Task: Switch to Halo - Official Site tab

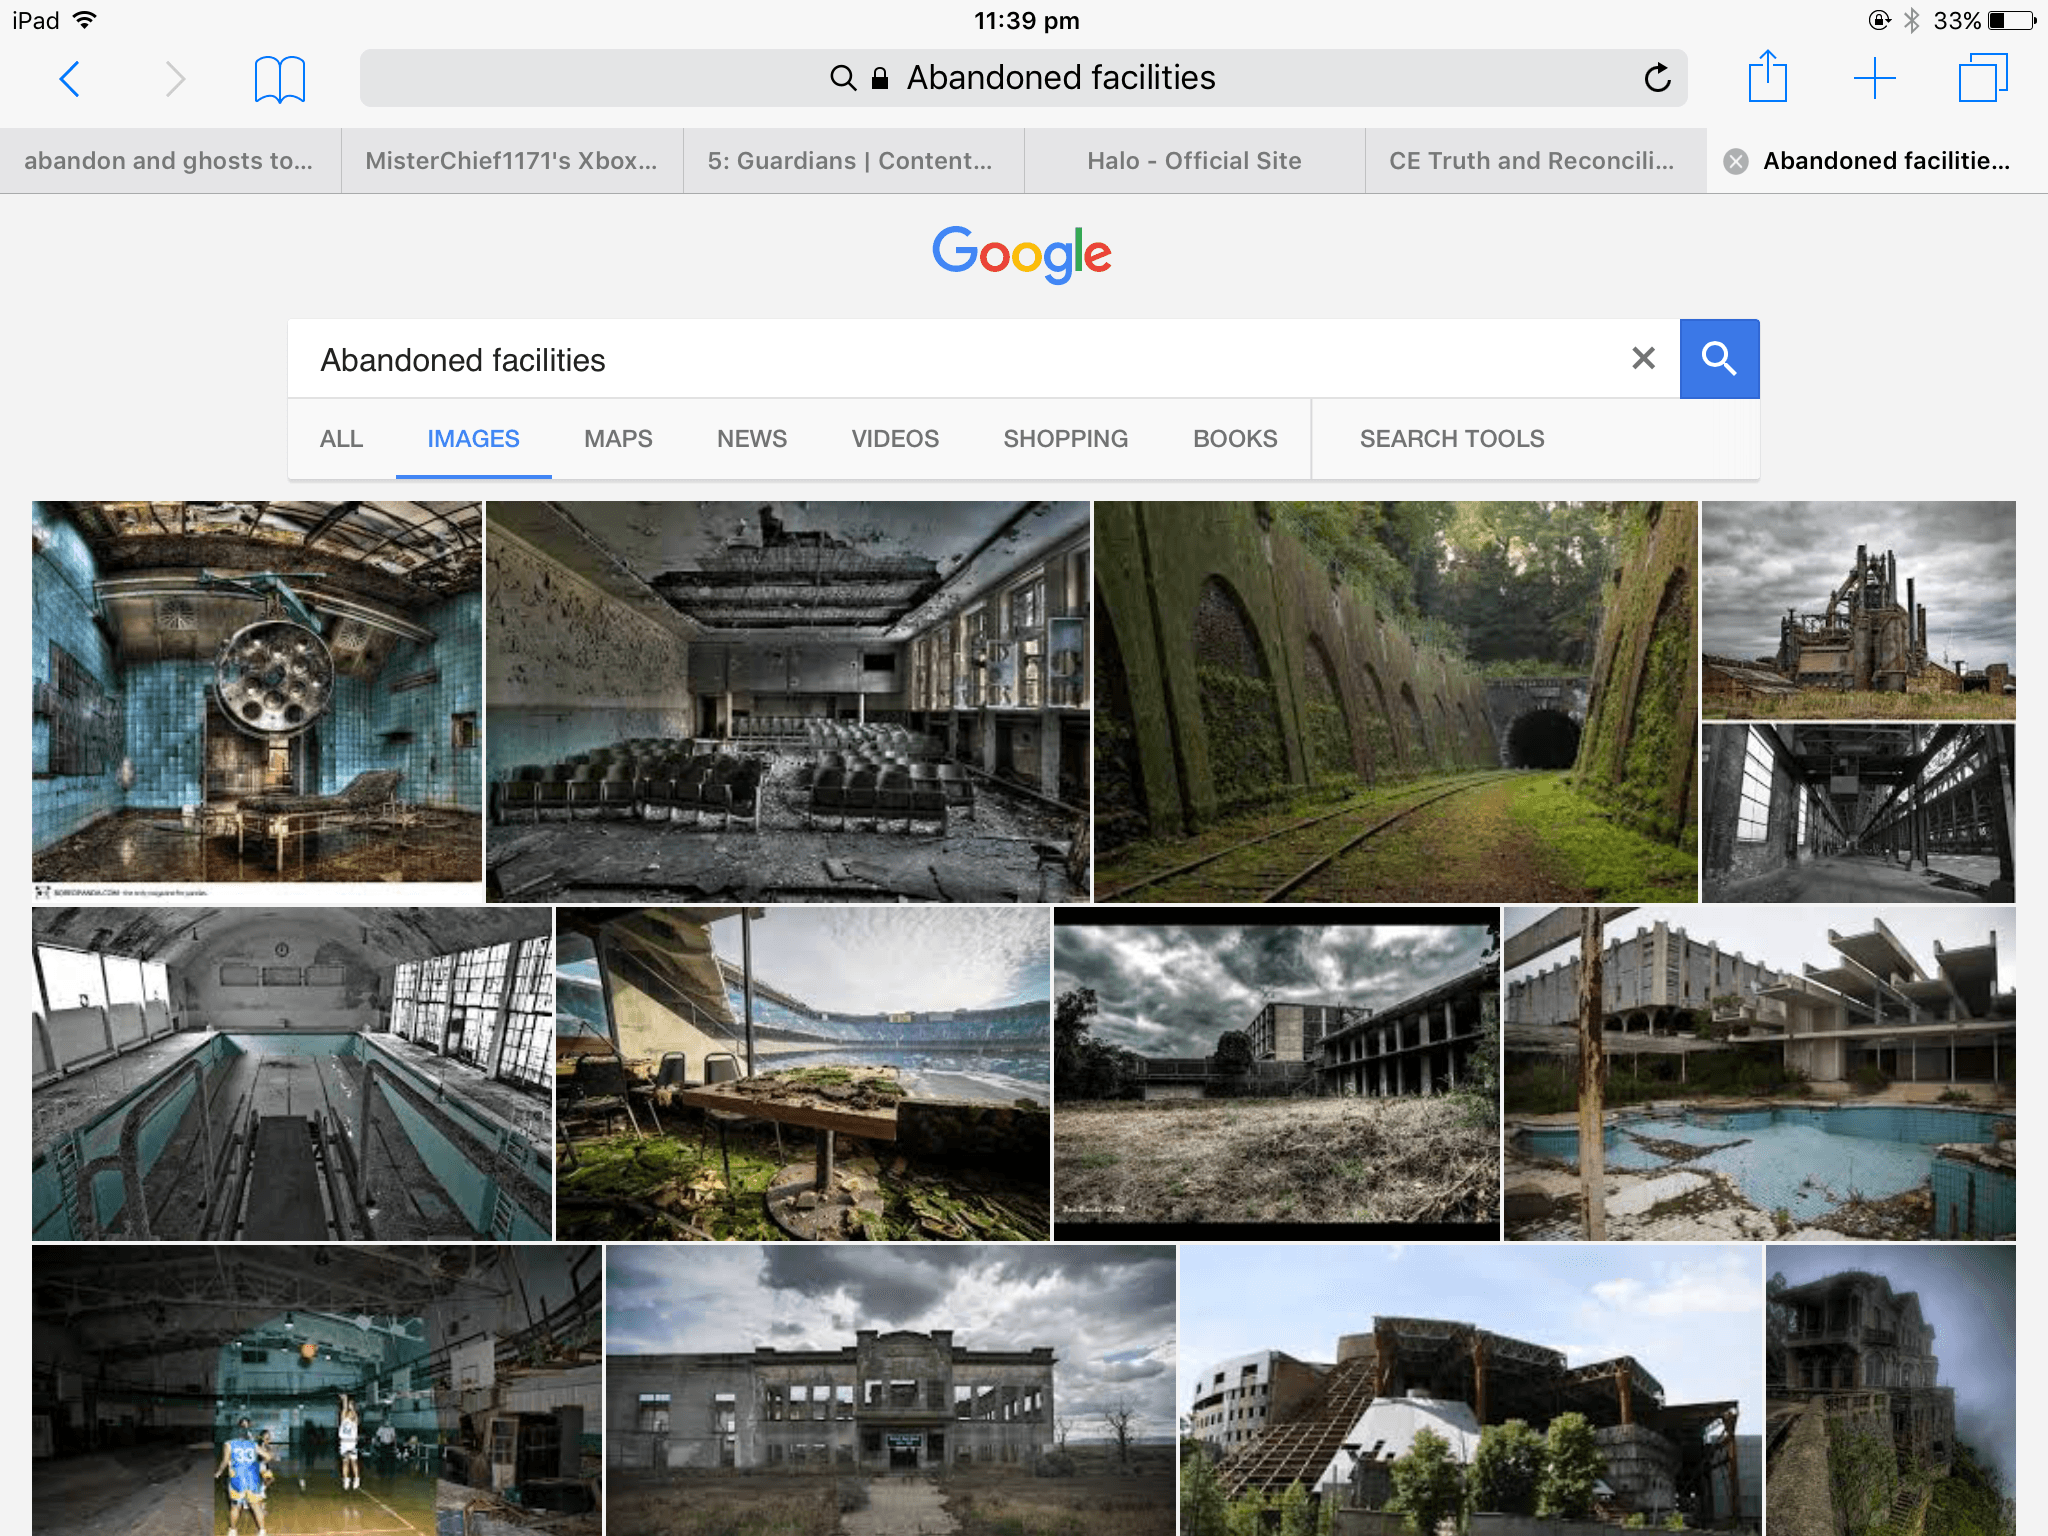Action: click(x=1194, y=161)
